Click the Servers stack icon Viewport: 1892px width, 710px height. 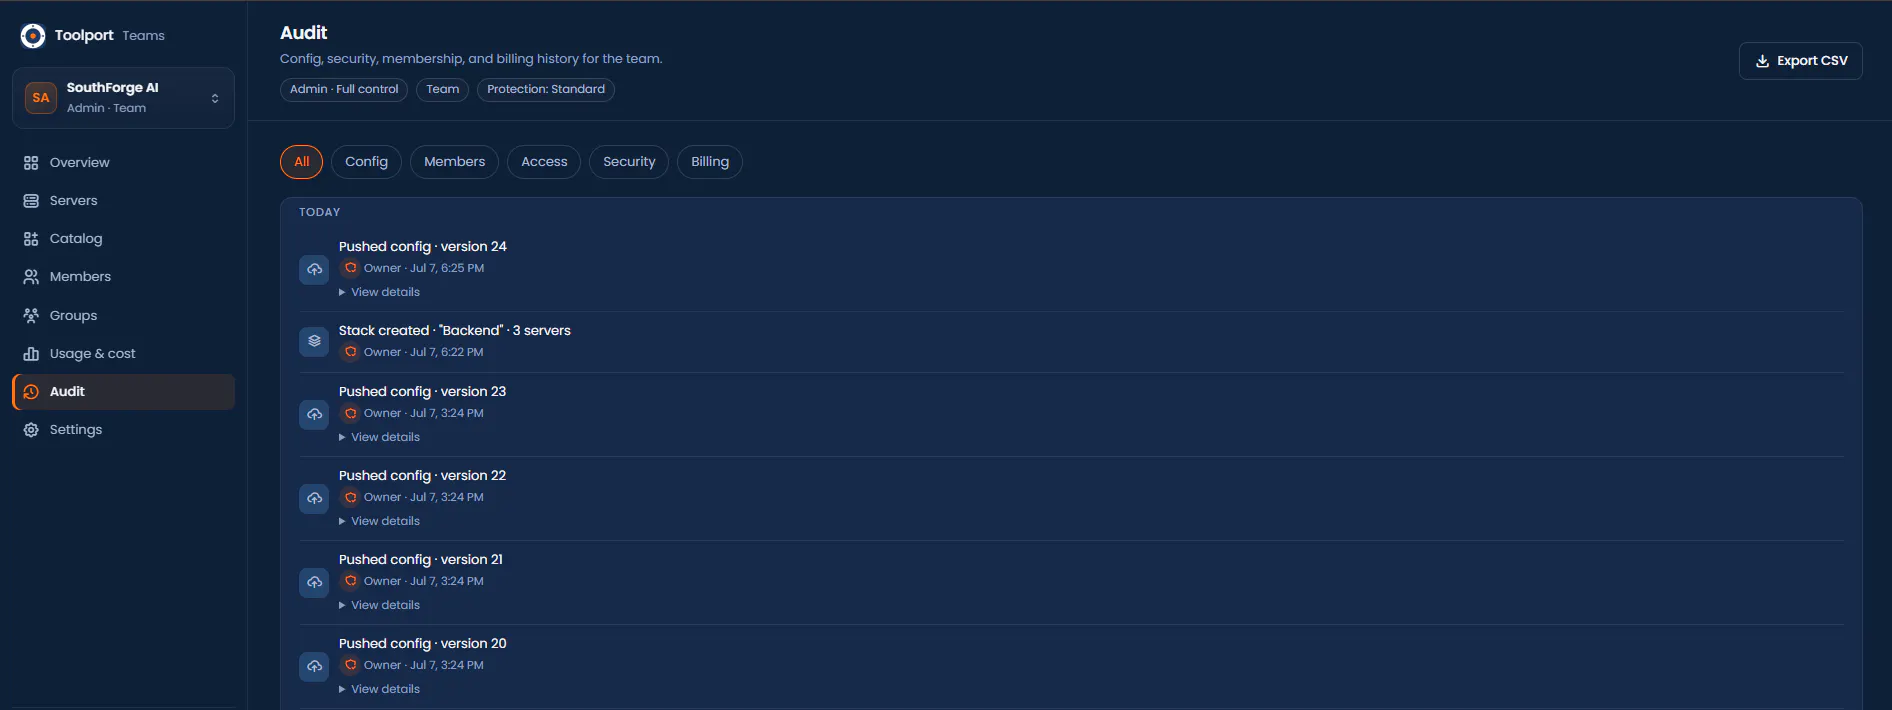click(31, 201)
